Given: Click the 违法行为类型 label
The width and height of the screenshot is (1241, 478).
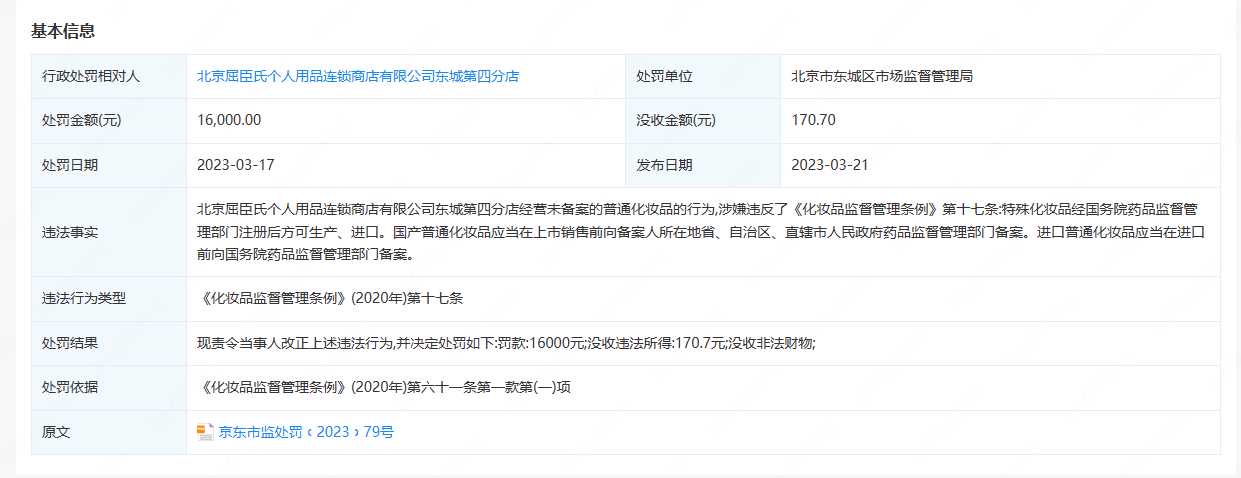Looking at the screenshot, I should [84, 298].
